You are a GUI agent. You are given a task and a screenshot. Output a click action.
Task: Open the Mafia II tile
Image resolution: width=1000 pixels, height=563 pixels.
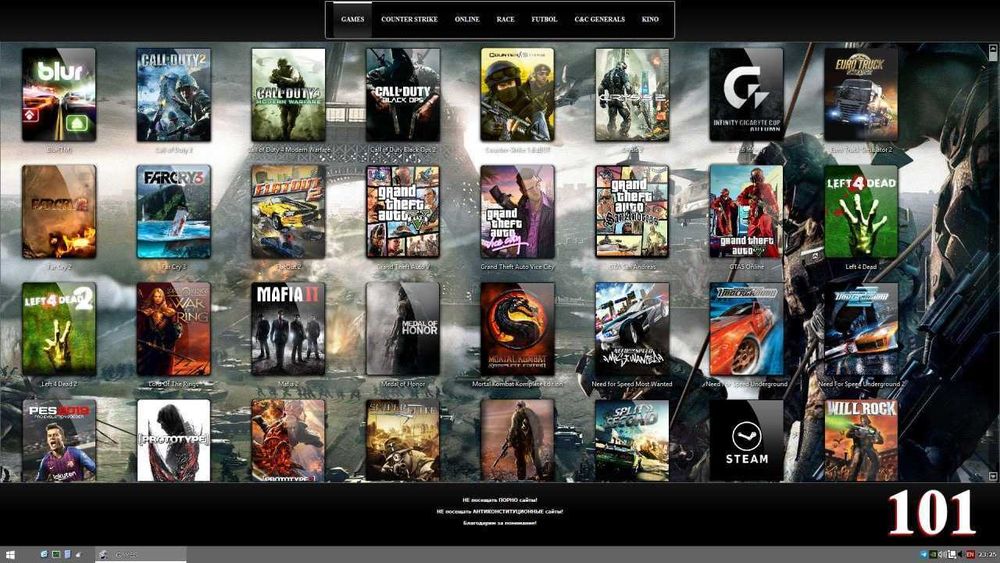tap(288, 329)
